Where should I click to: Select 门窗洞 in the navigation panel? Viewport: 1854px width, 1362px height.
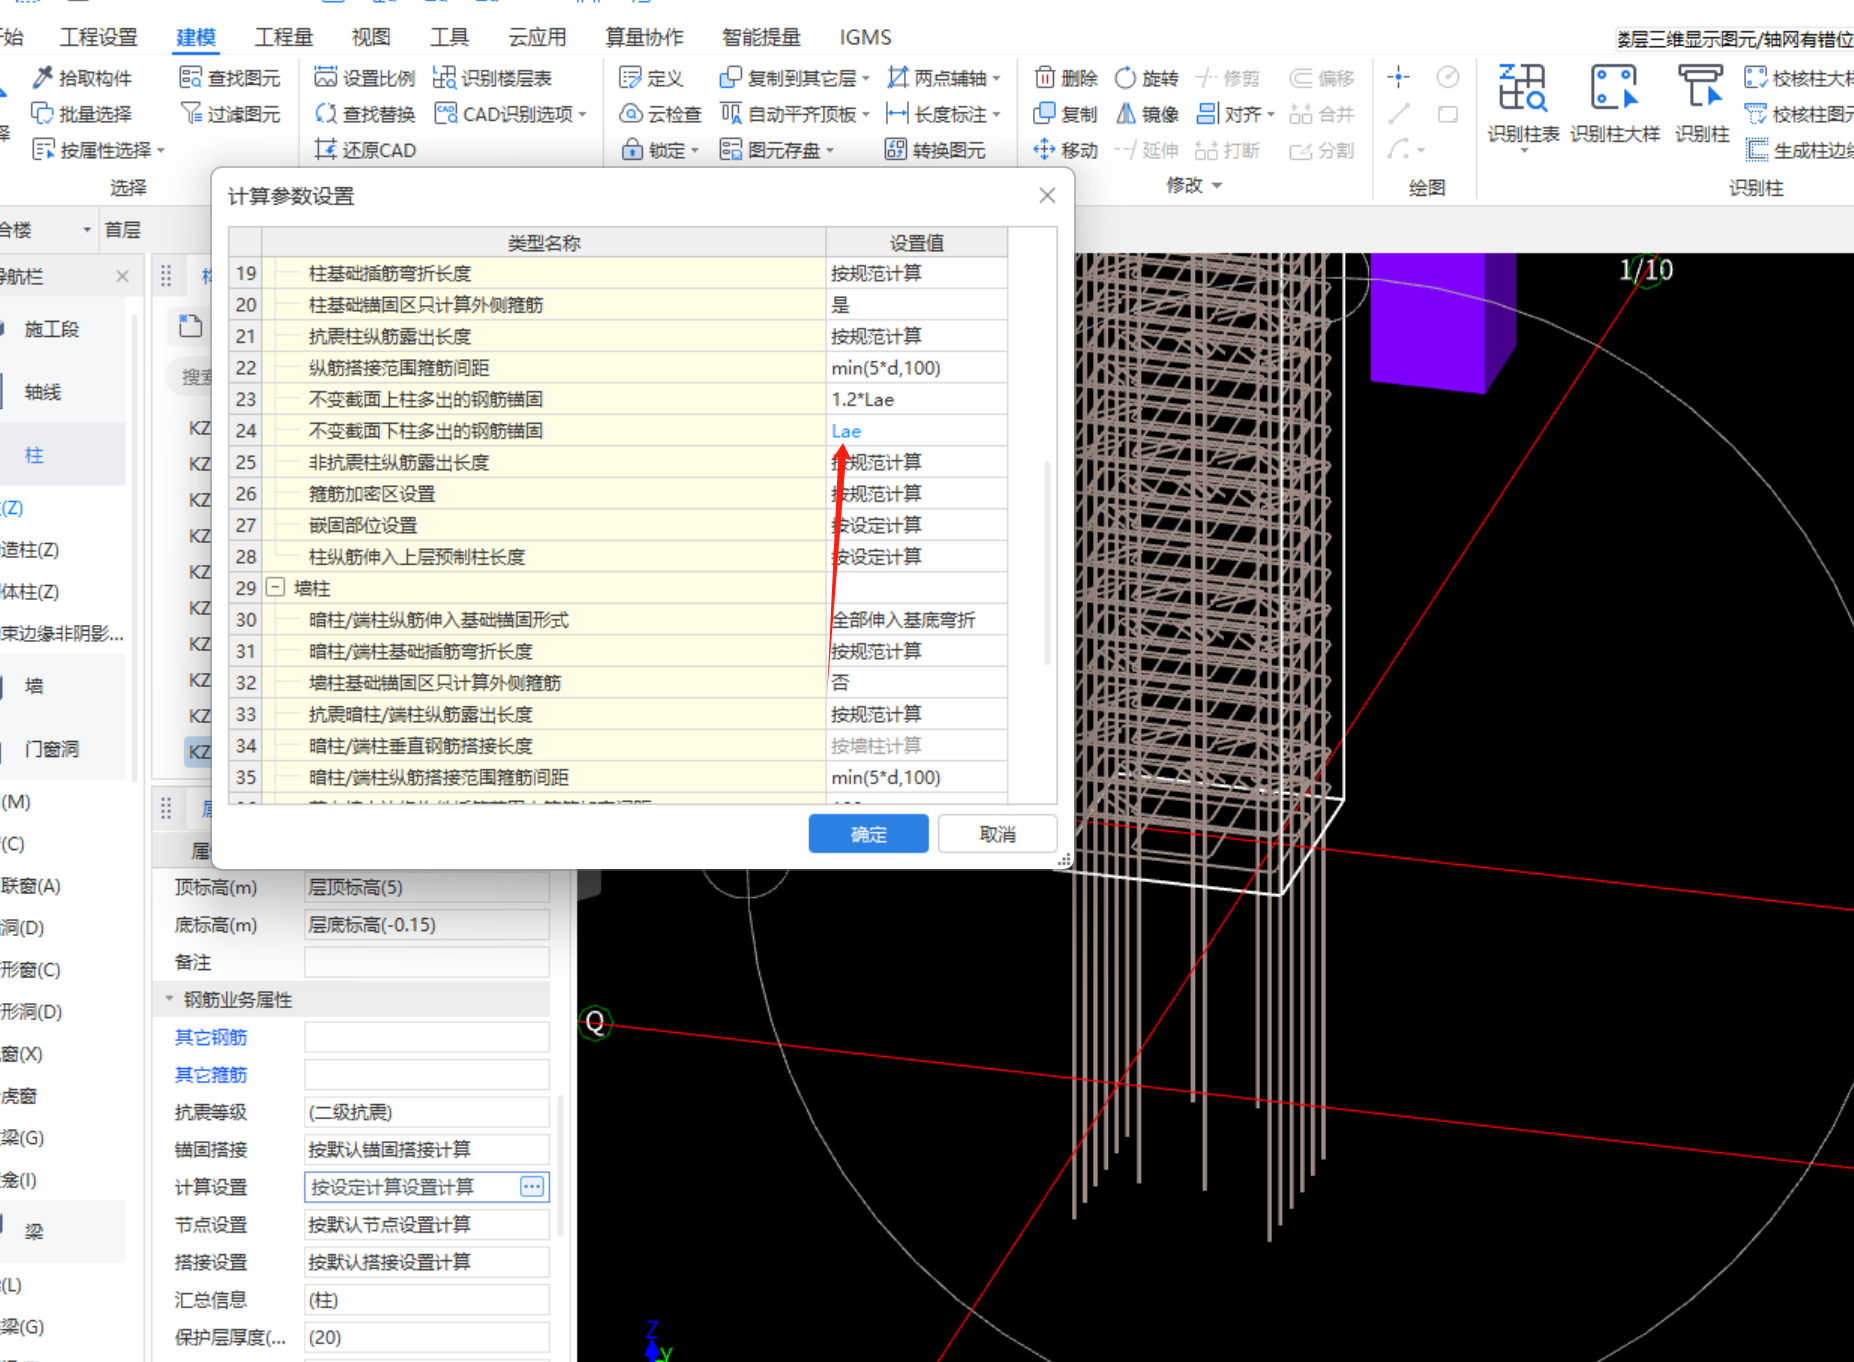(x=52, y=749)
